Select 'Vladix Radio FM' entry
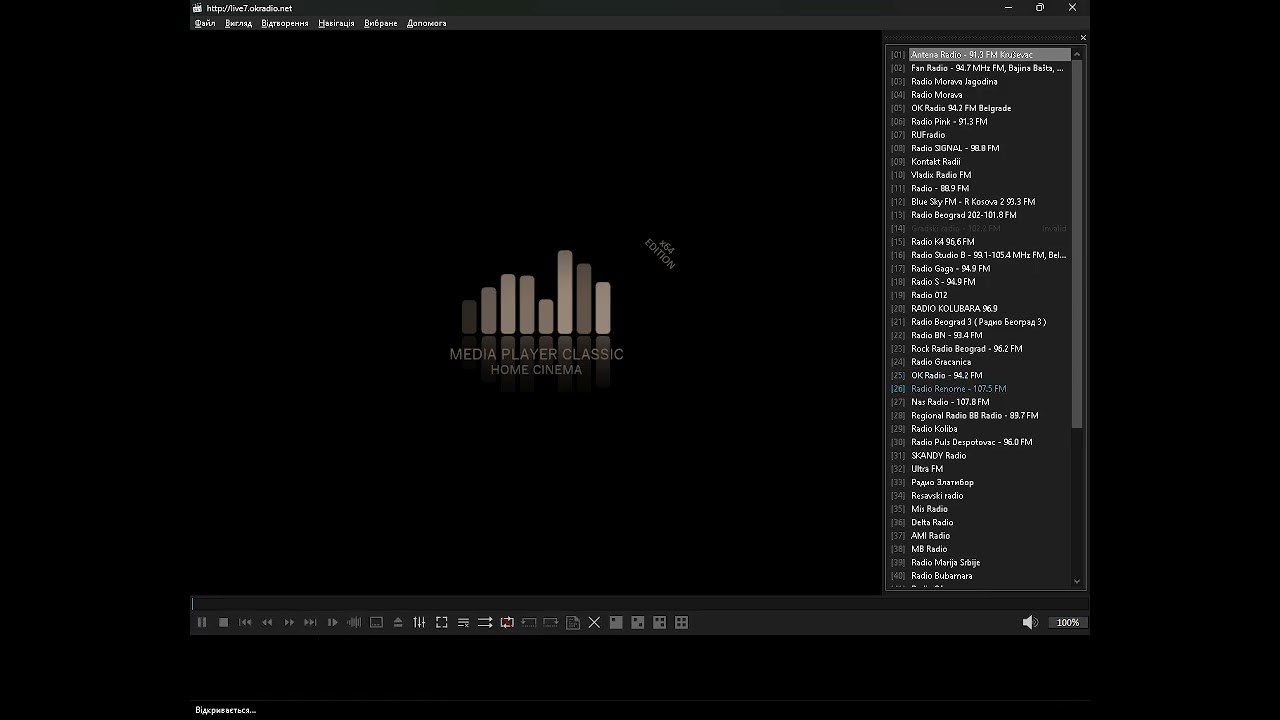 click(x=979, y=175)
